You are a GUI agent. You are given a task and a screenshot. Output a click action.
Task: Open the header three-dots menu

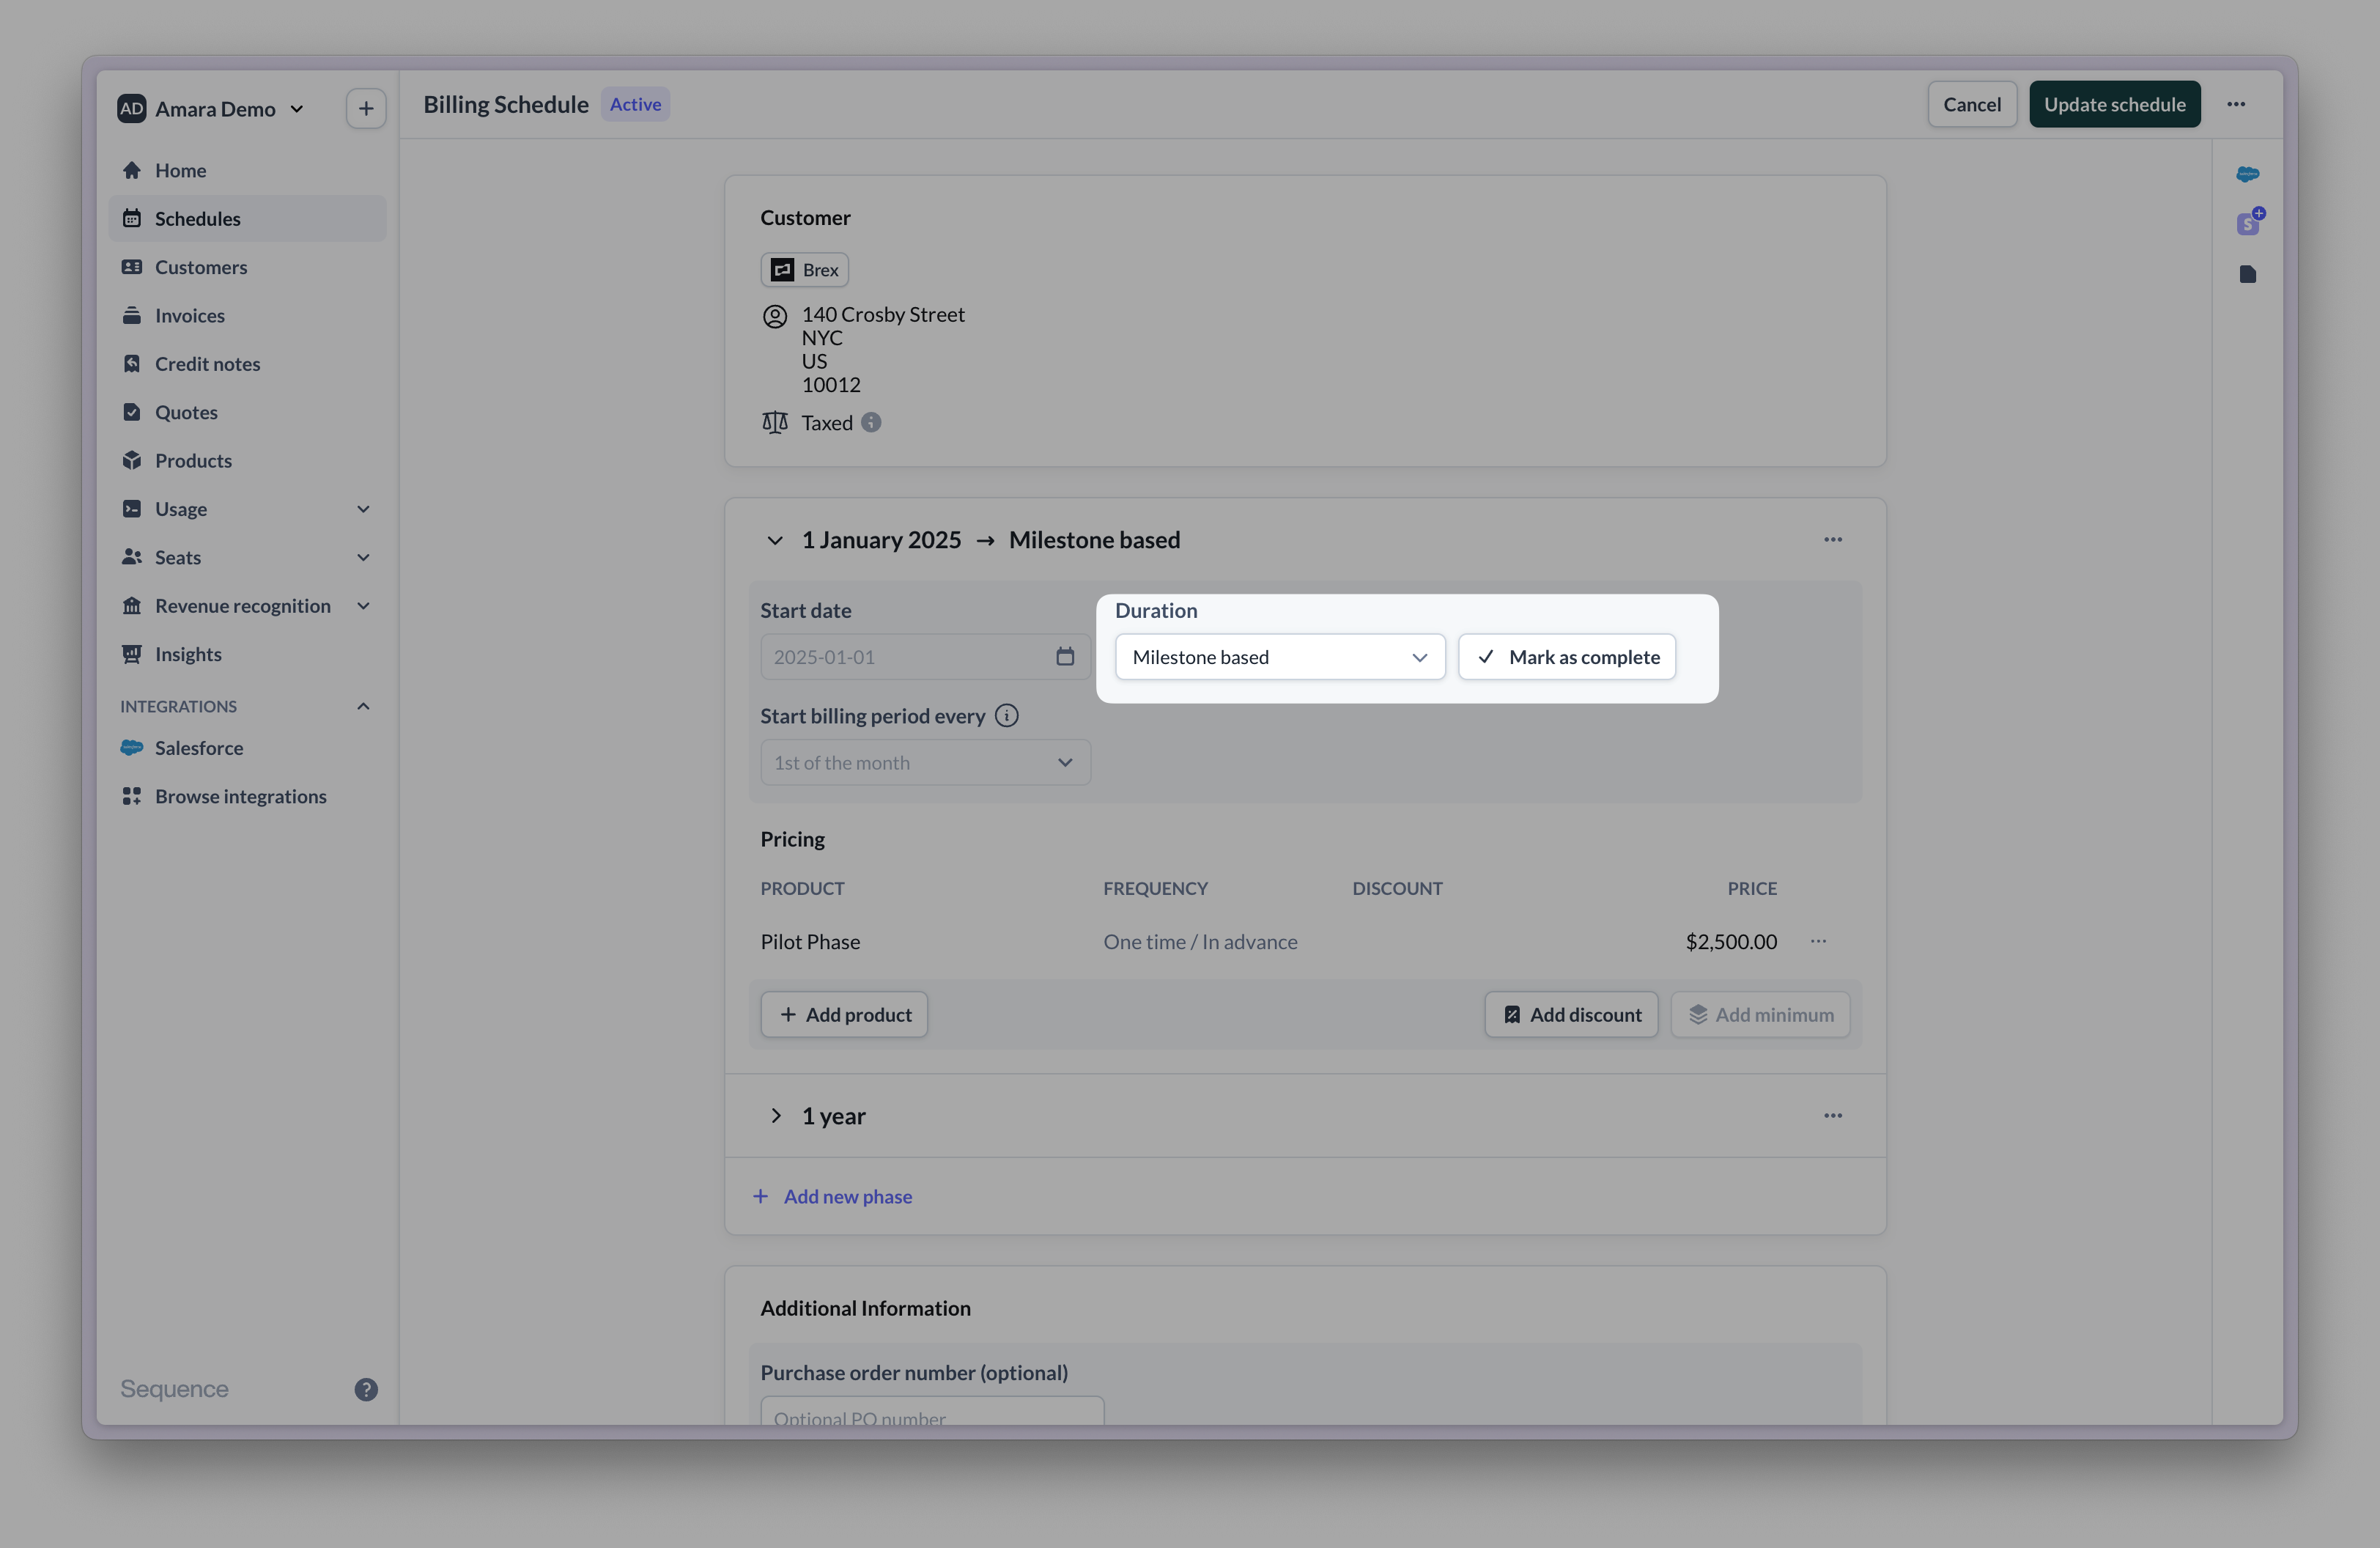coord(2236,104)
